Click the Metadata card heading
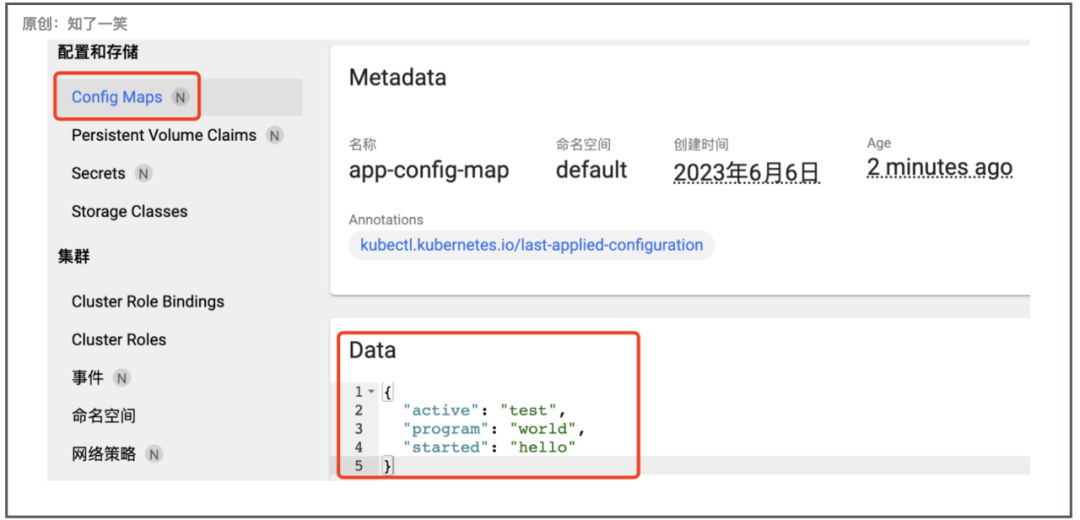This screenshot has height=520, width=1080. 397,77
